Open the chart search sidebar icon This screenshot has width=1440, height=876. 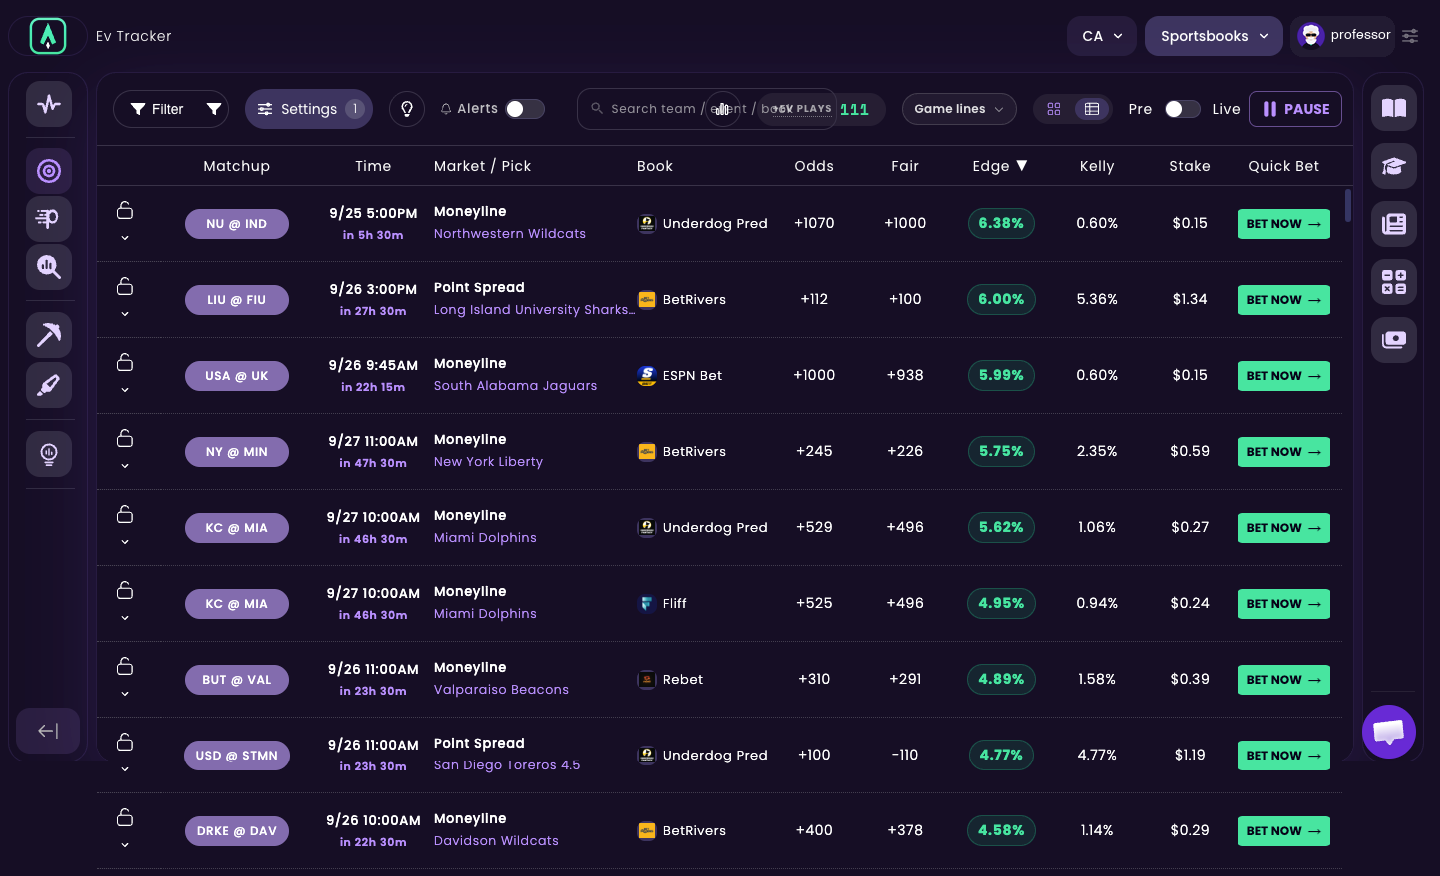pyautogui.click(x=49, y=267)
